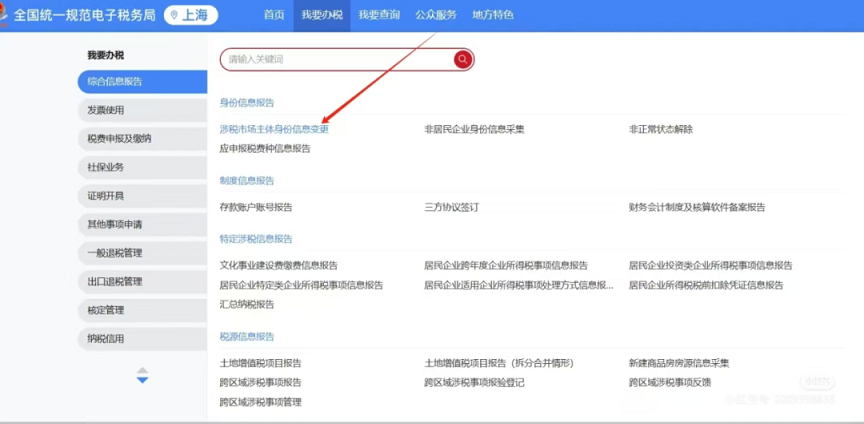Screen dimensions: 864x424
Task: Open 存款账户账号报告 link
Action: click(x=256, y=207)
